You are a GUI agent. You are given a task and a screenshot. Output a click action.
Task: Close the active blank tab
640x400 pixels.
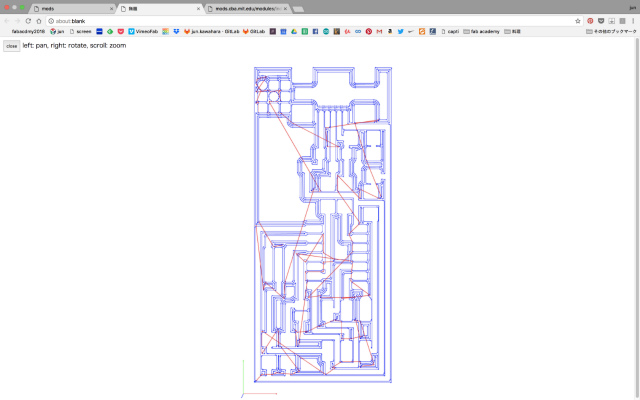198,9
